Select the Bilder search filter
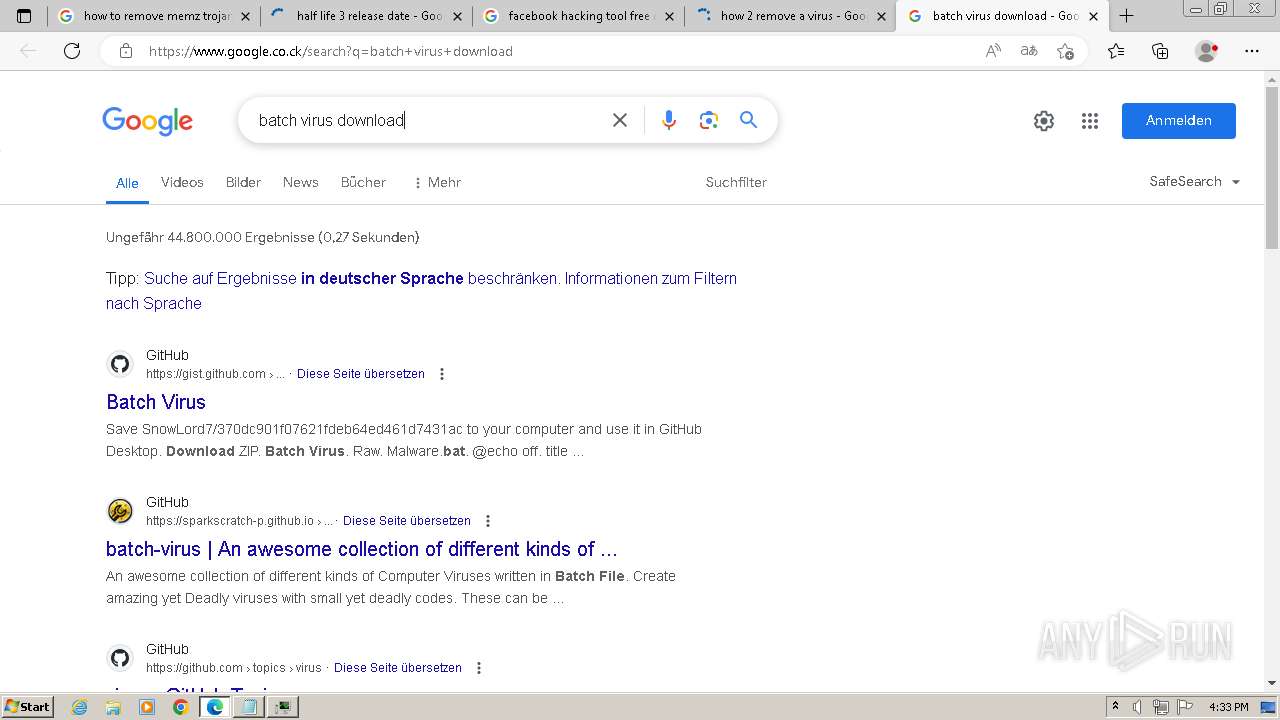The image size is (1280, 720). 243,182
